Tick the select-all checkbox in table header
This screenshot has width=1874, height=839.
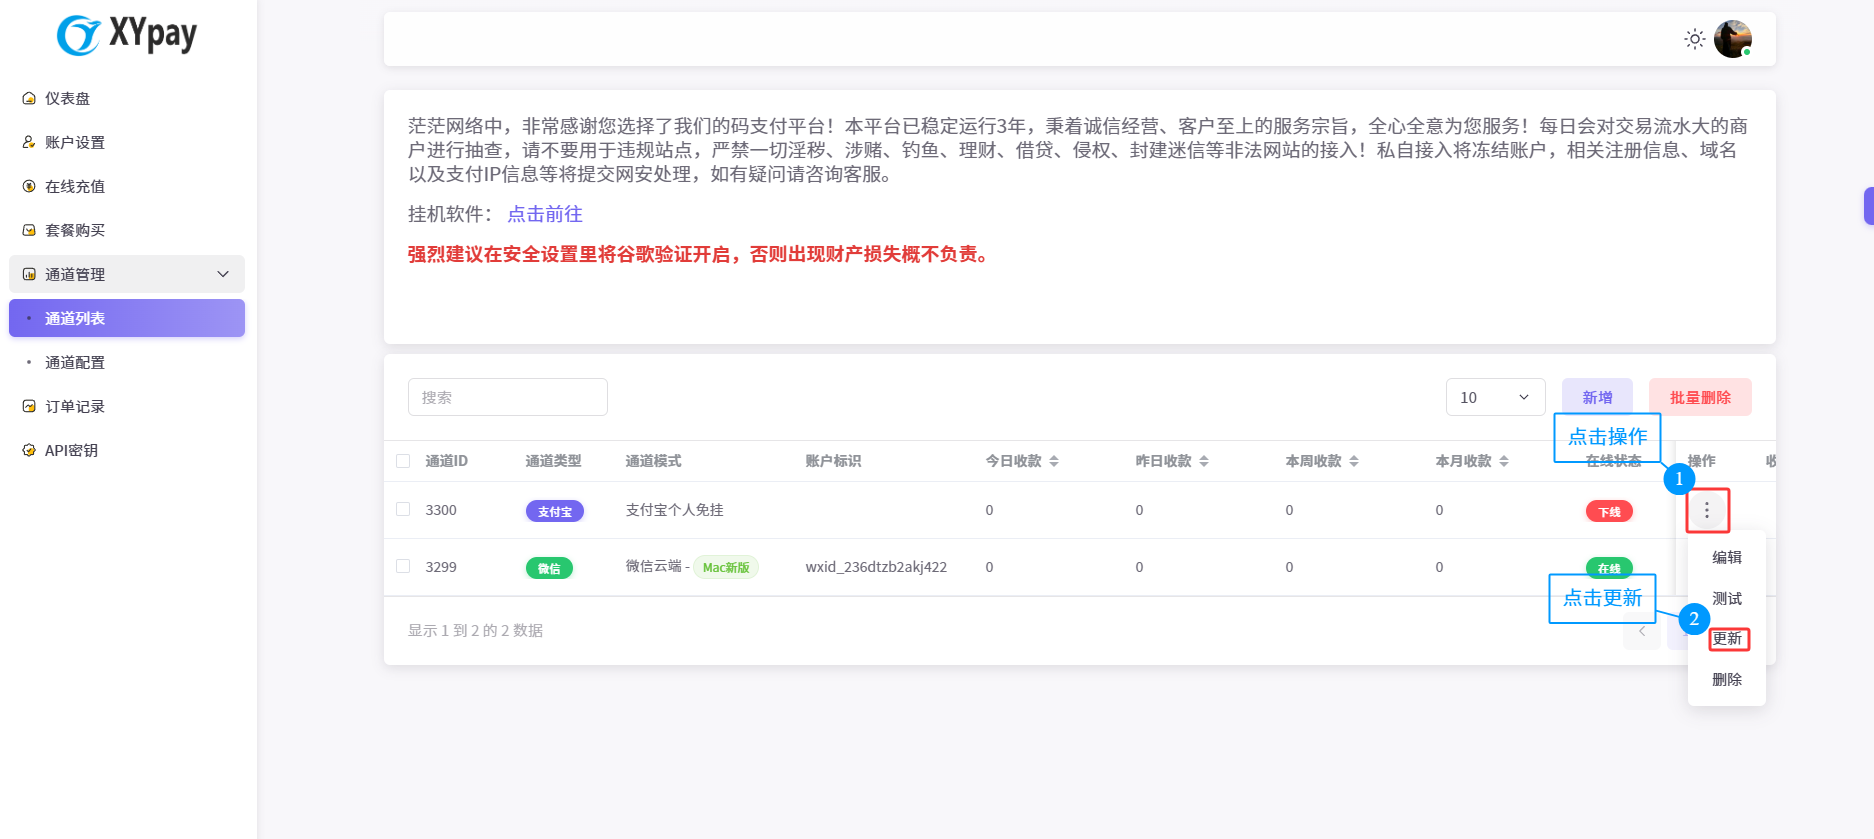pyautogui.click(x=403, y=461)
